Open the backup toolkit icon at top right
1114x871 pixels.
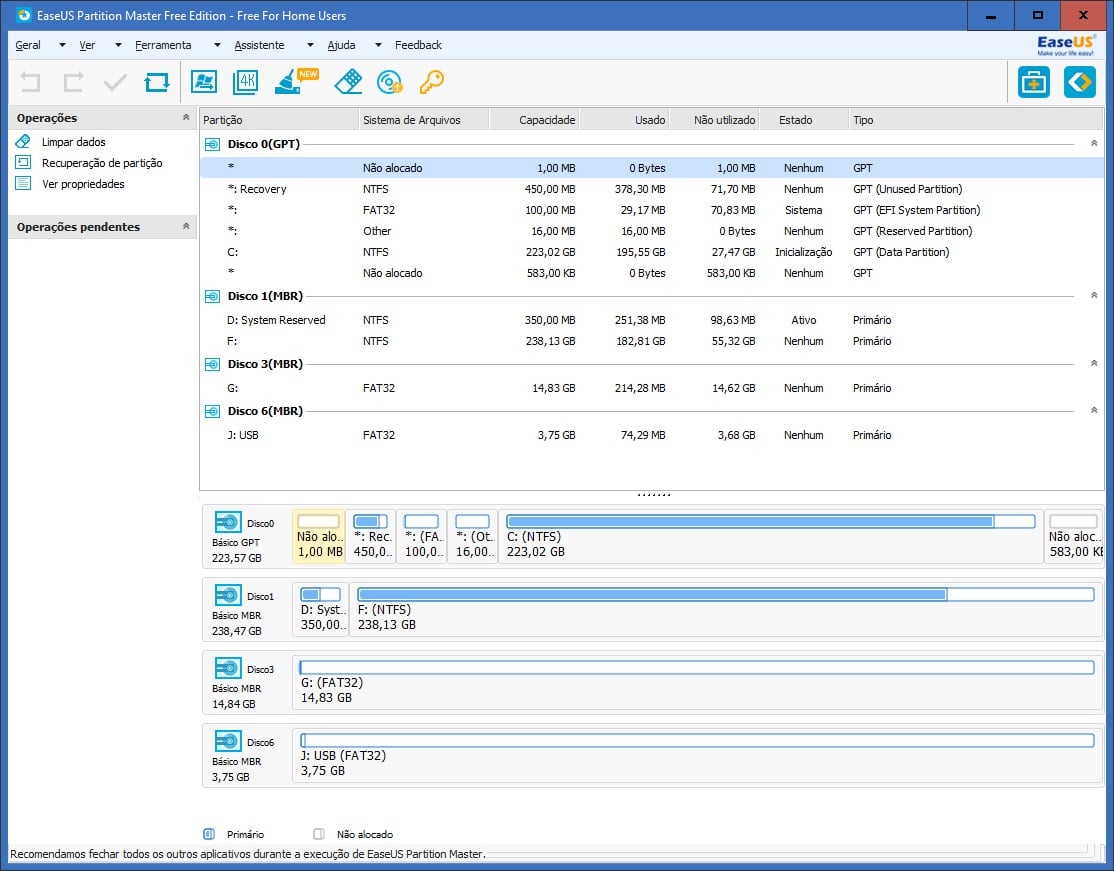pos(1034,82)
